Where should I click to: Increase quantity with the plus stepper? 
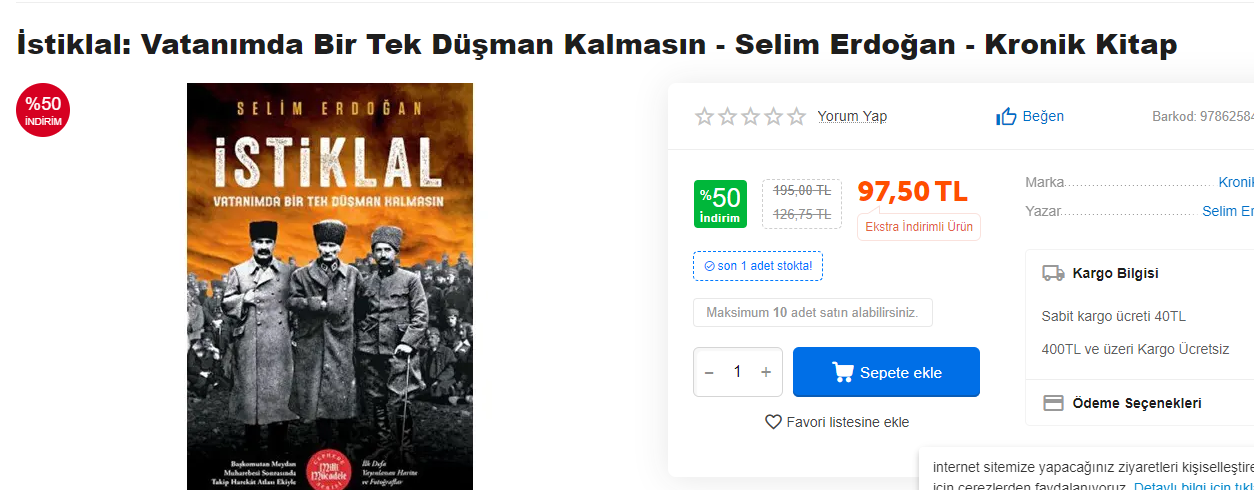pyautogui.click(x=766, y=372)
